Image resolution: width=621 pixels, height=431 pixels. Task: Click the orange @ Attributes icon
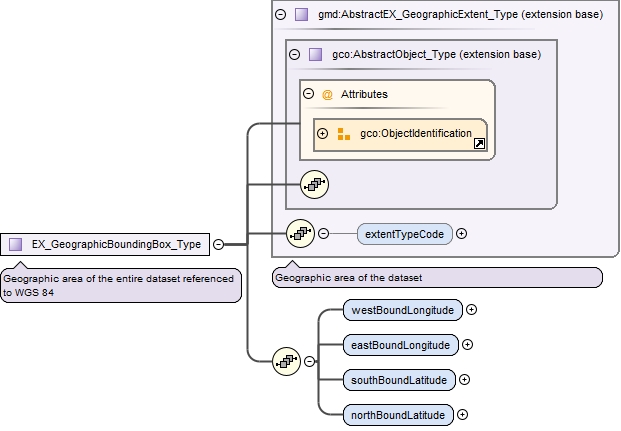327,94
